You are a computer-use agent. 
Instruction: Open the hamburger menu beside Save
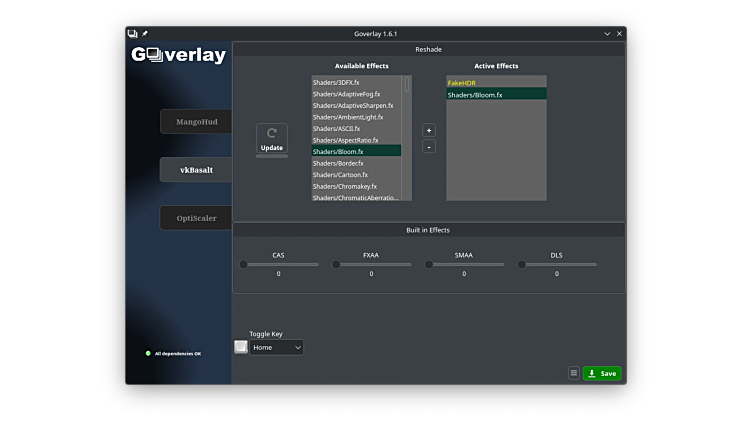[573, 373]
